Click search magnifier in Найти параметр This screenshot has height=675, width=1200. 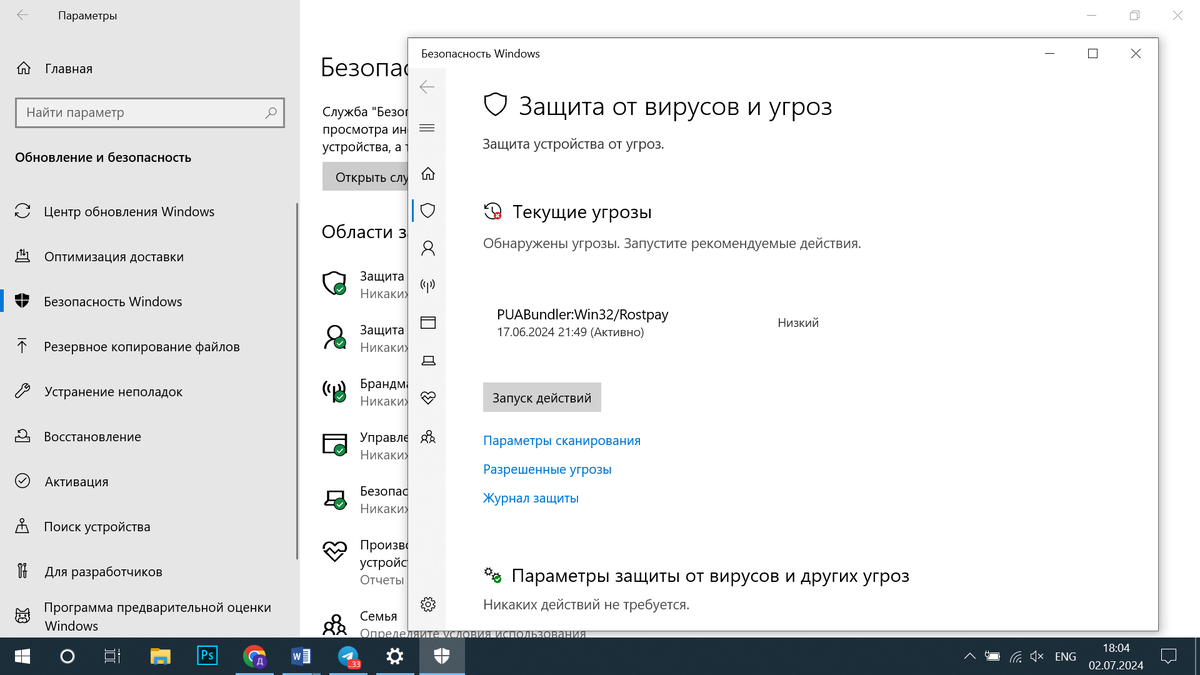(x=271, y=113)
